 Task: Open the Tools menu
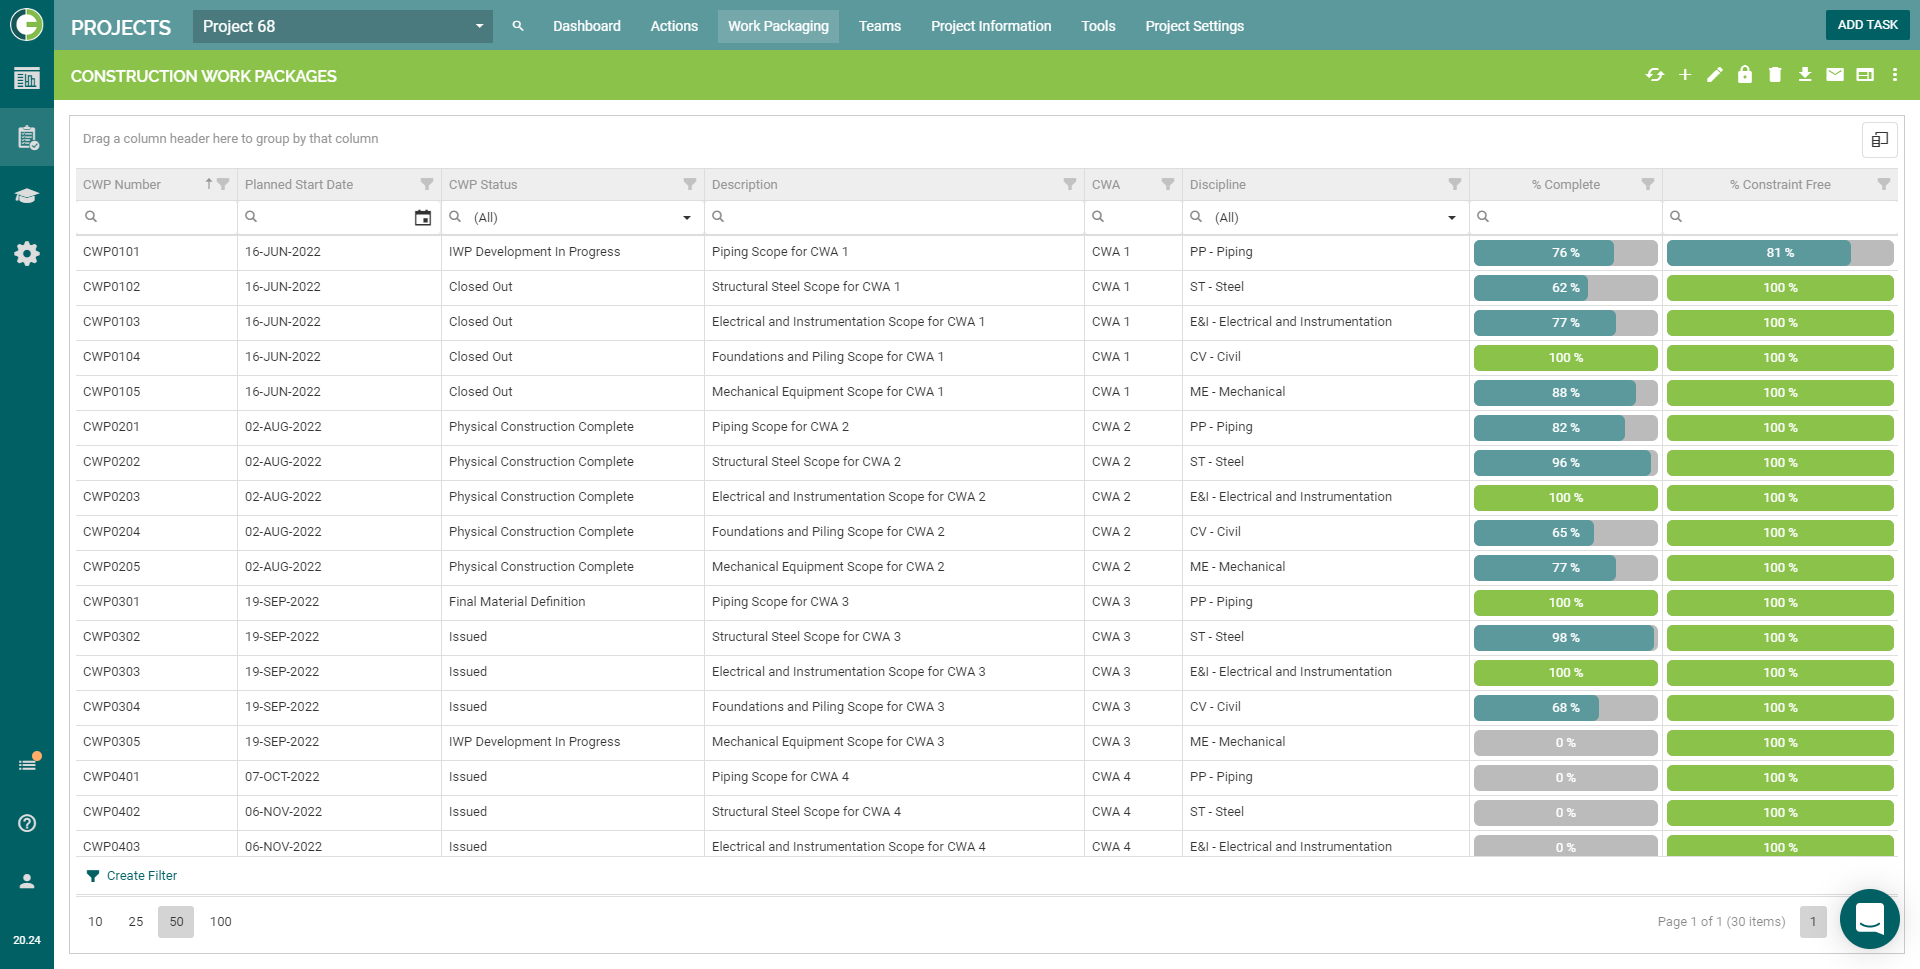point(1098,26)
